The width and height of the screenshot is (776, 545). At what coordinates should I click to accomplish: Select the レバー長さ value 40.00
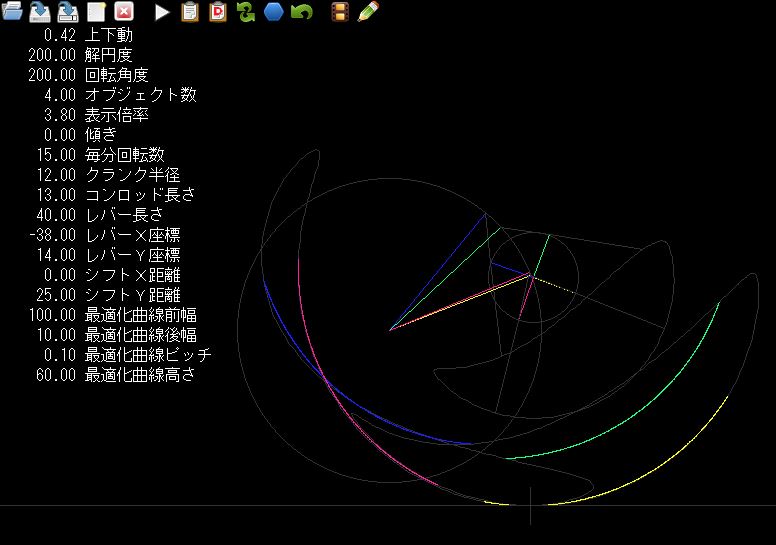[x=56, y=215]
